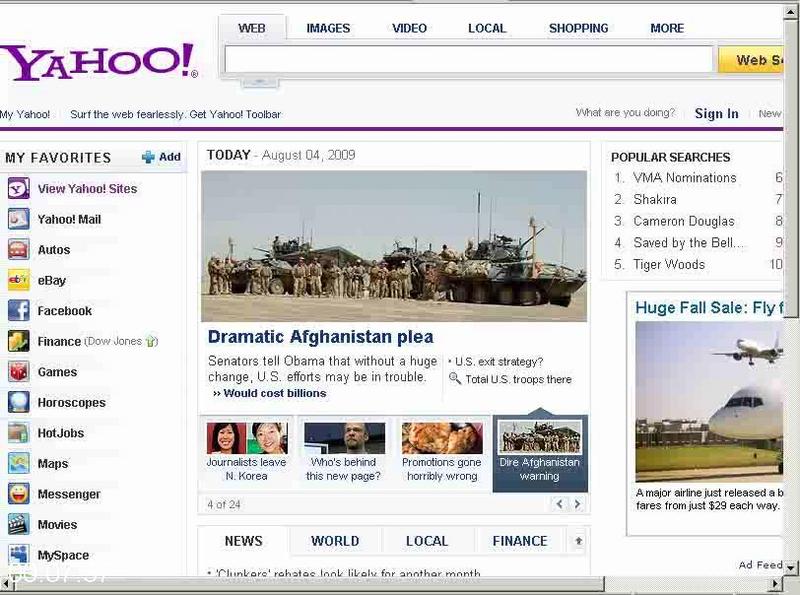
Task: Click the Would cost billions link
Action: pos(274,393)
